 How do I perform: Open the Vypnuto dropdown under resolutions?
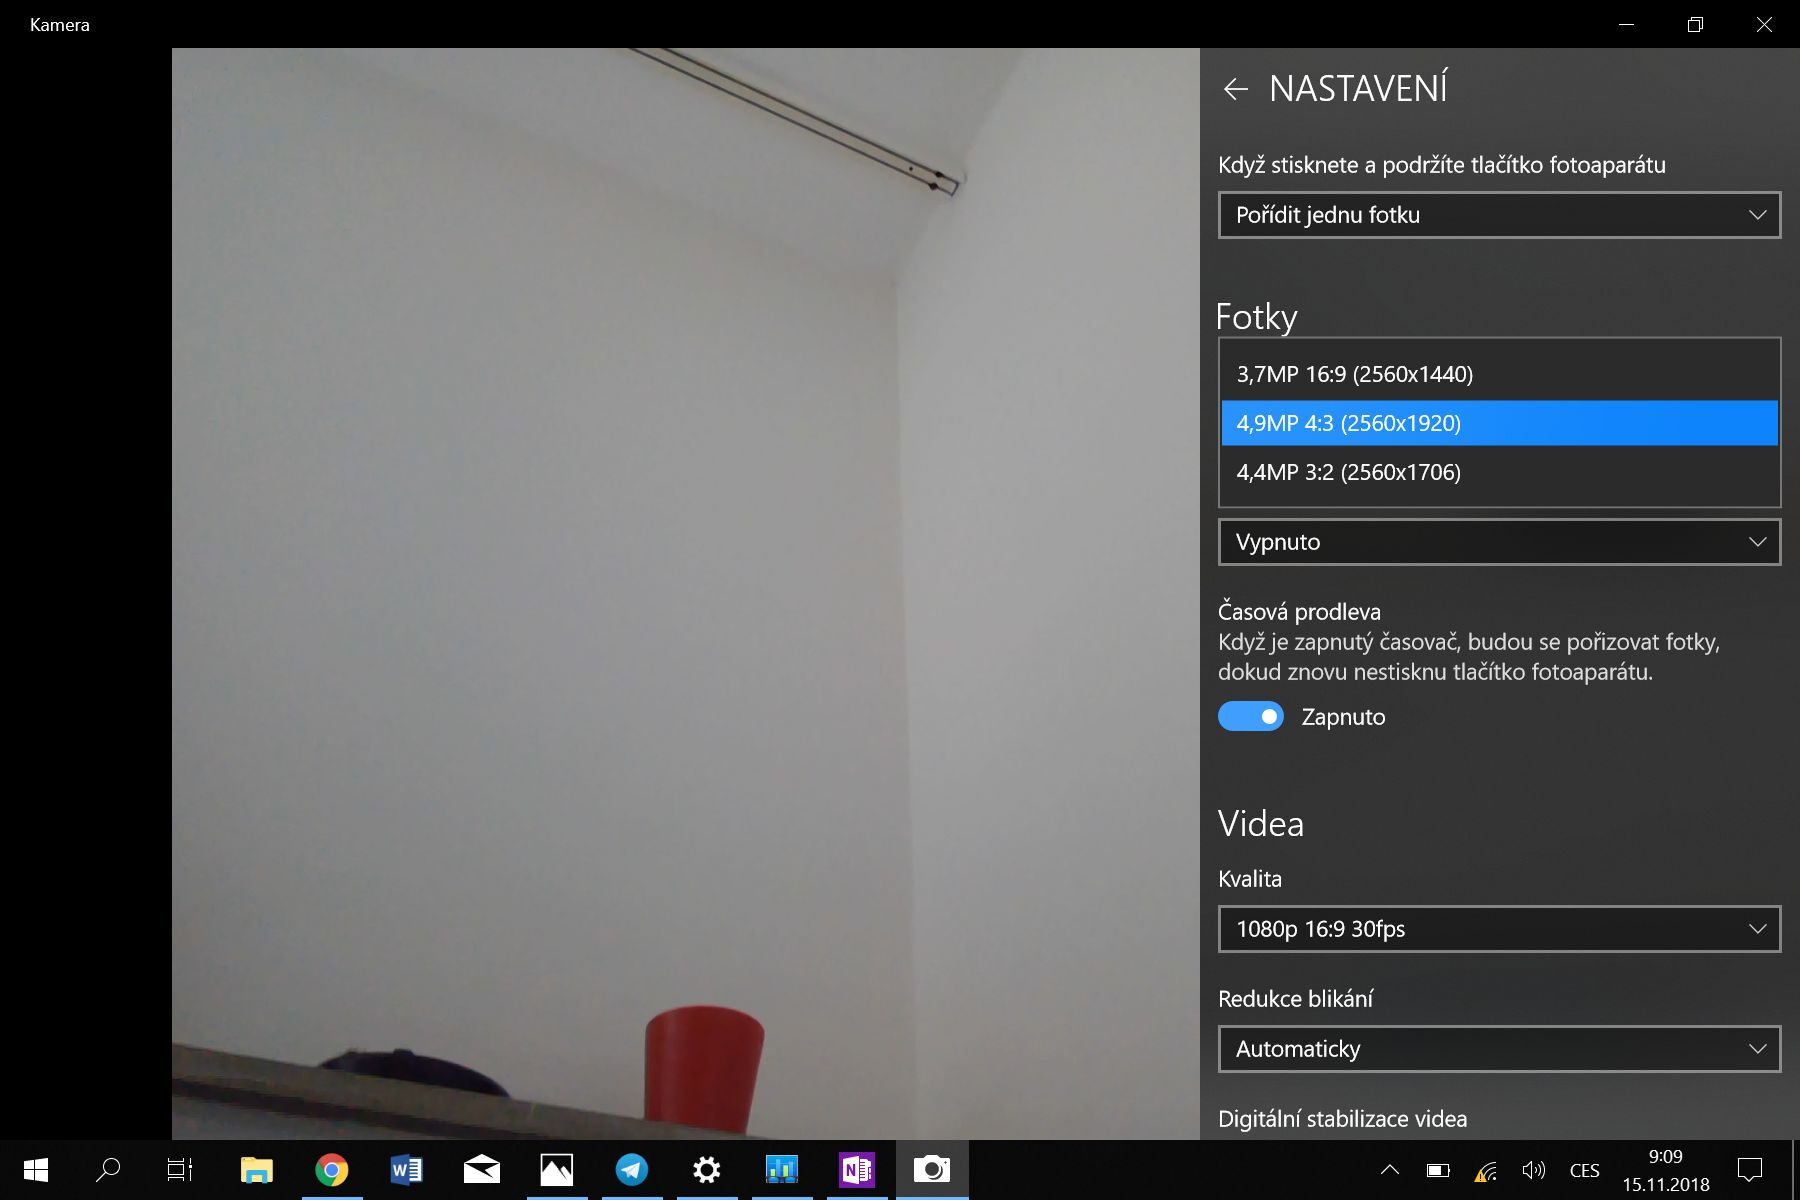click(x=1498, y=541)
